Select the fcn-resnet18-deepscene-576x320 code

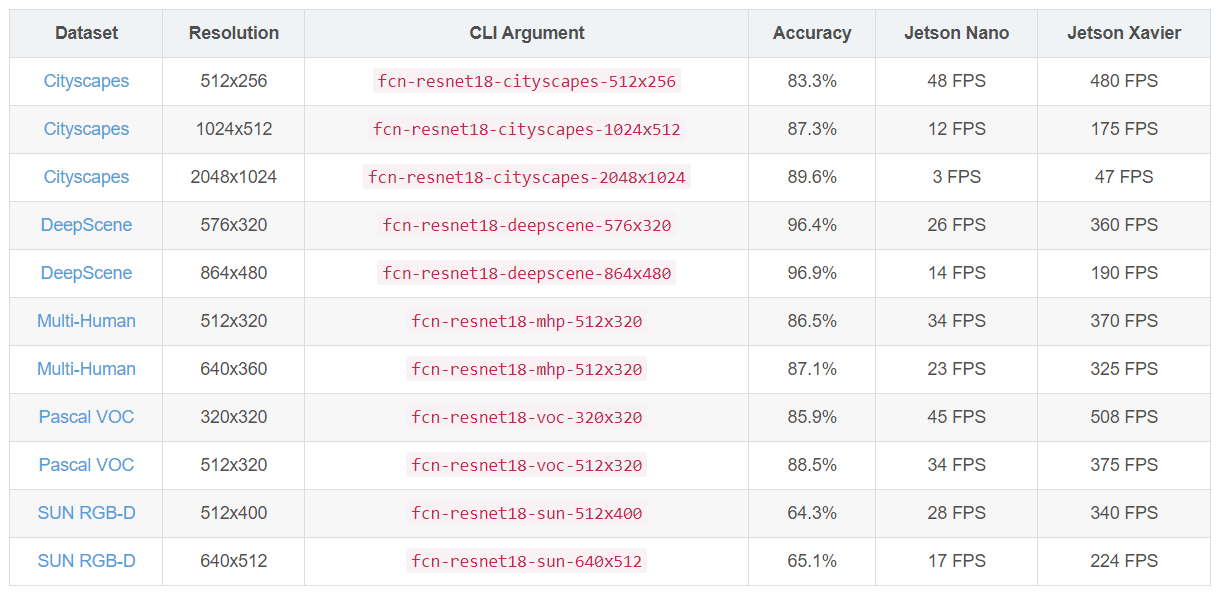tap(527, 225)
